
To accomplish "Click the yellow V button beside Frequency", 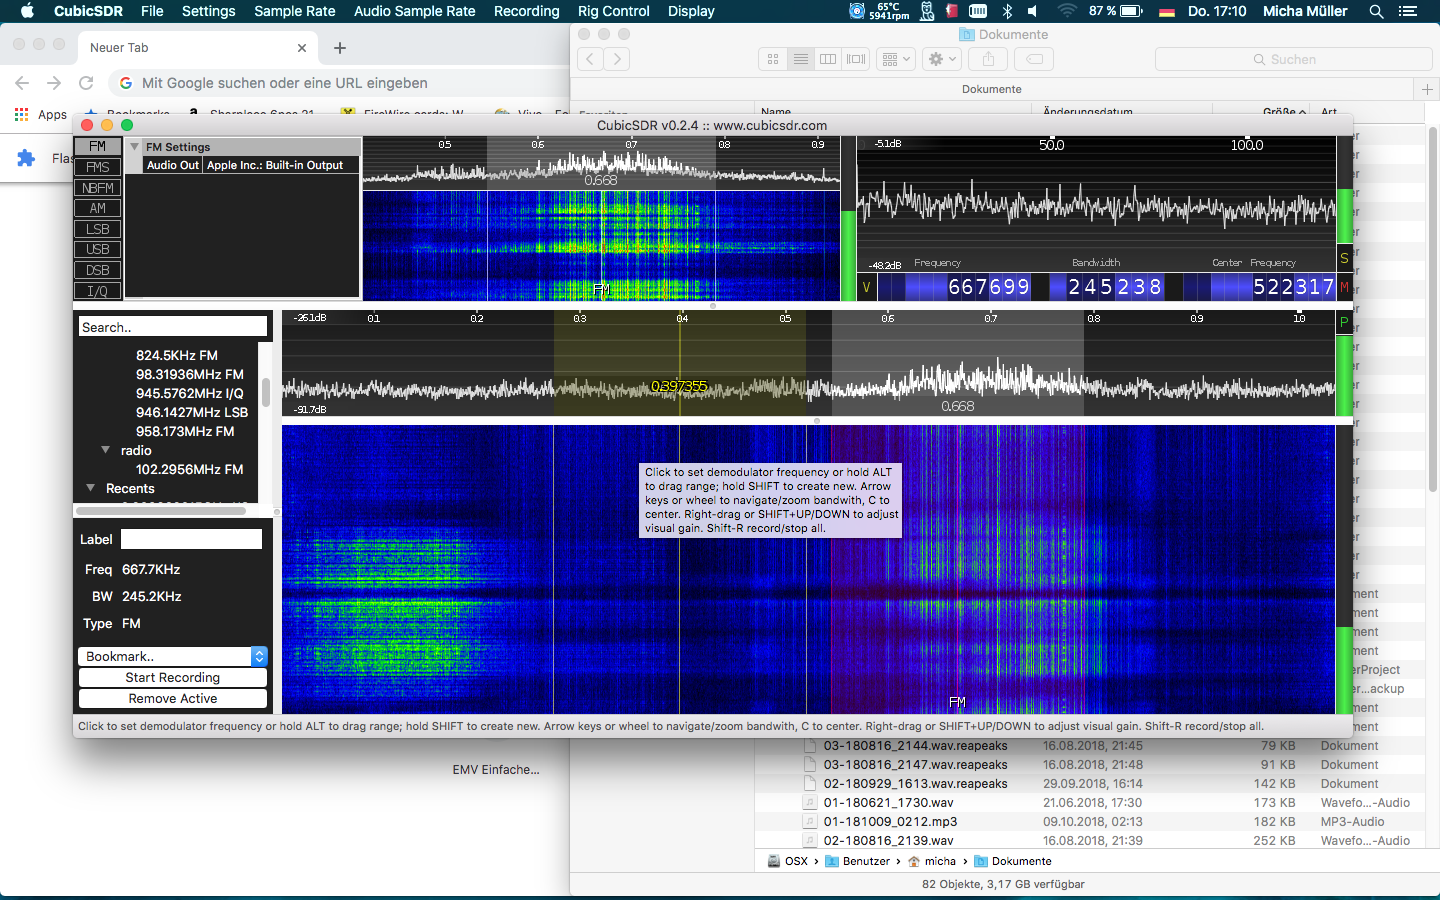I will pos(866,287).
